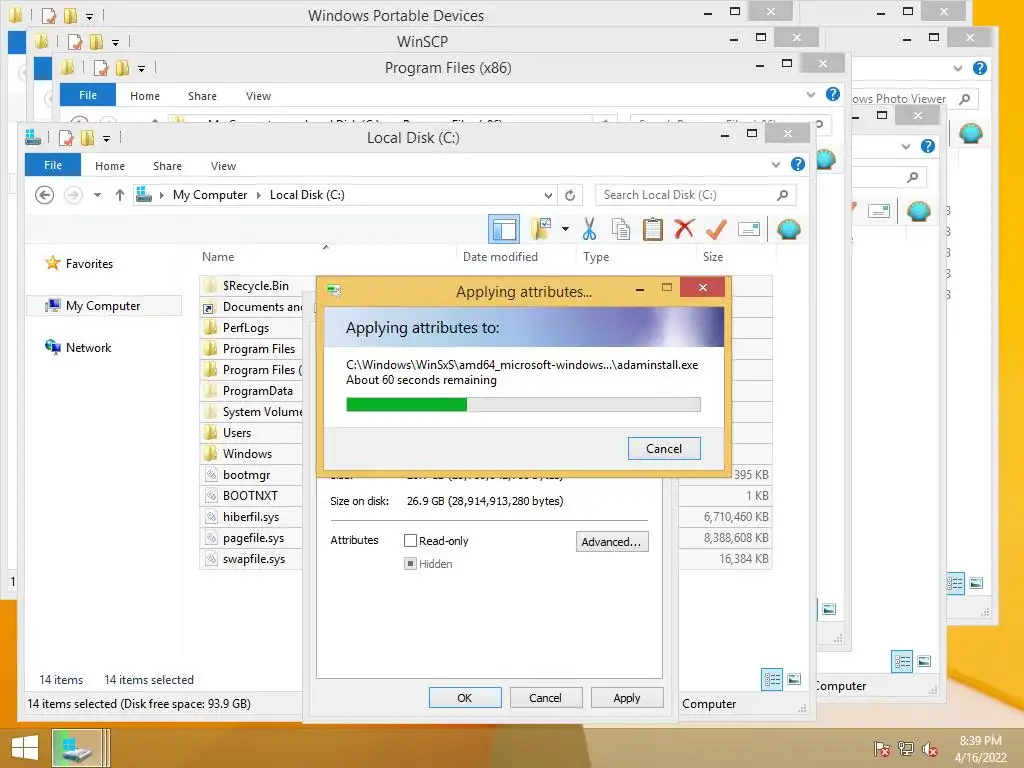Select Favorites in navigation pane
Viewport: 1024px width, 768px height.
pos(89,264)
